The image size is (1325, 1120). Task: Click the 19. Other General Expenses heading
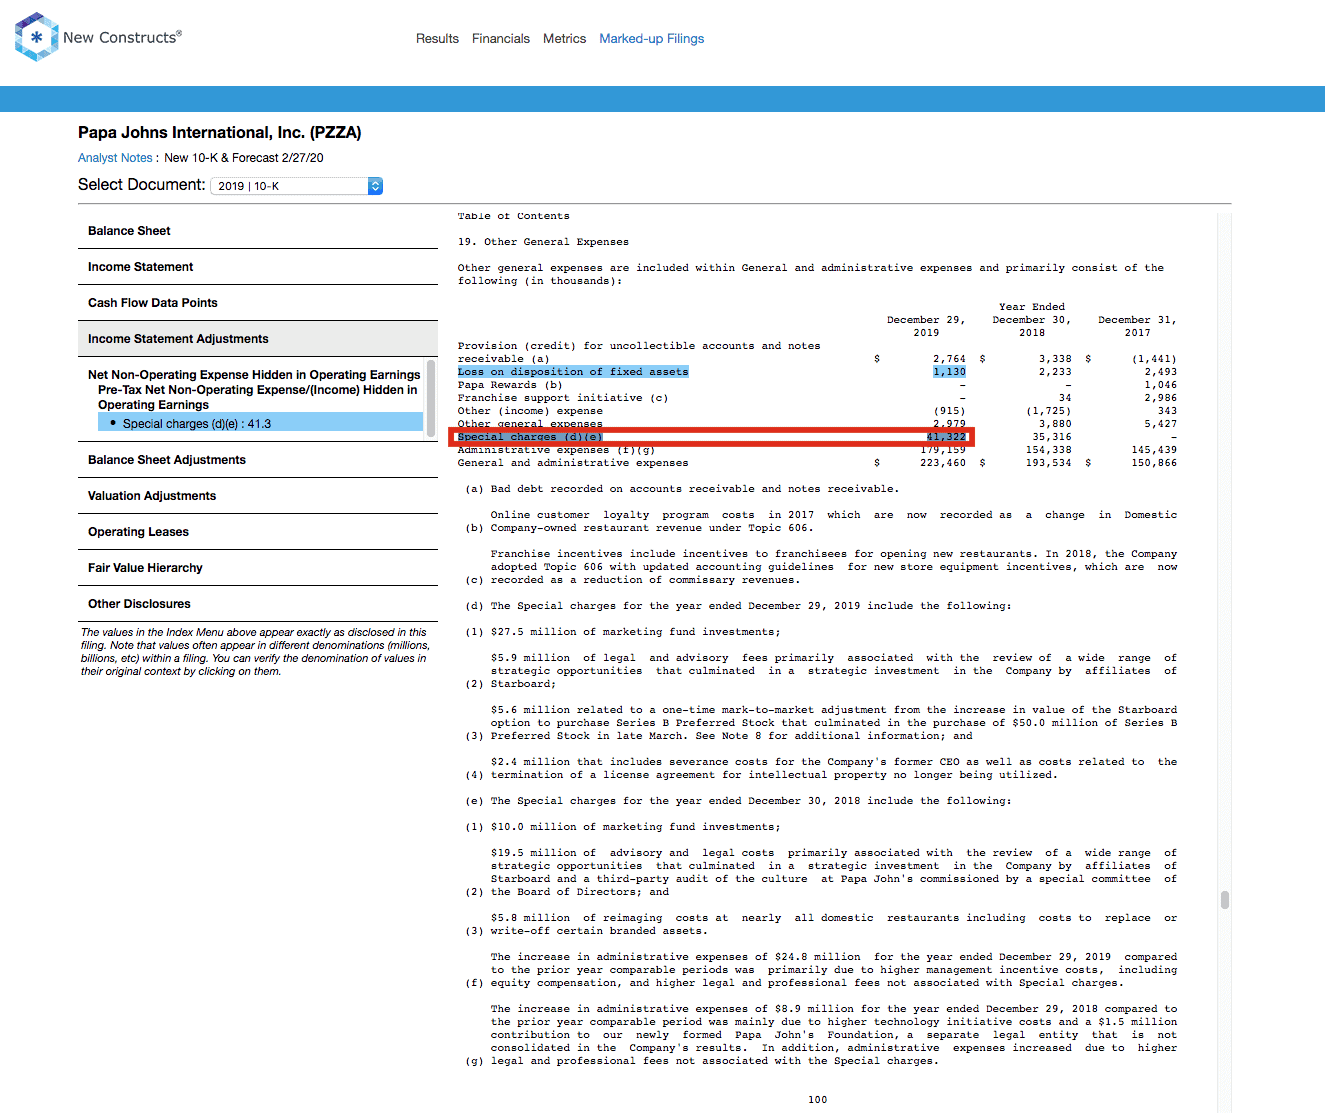[543, 242]
